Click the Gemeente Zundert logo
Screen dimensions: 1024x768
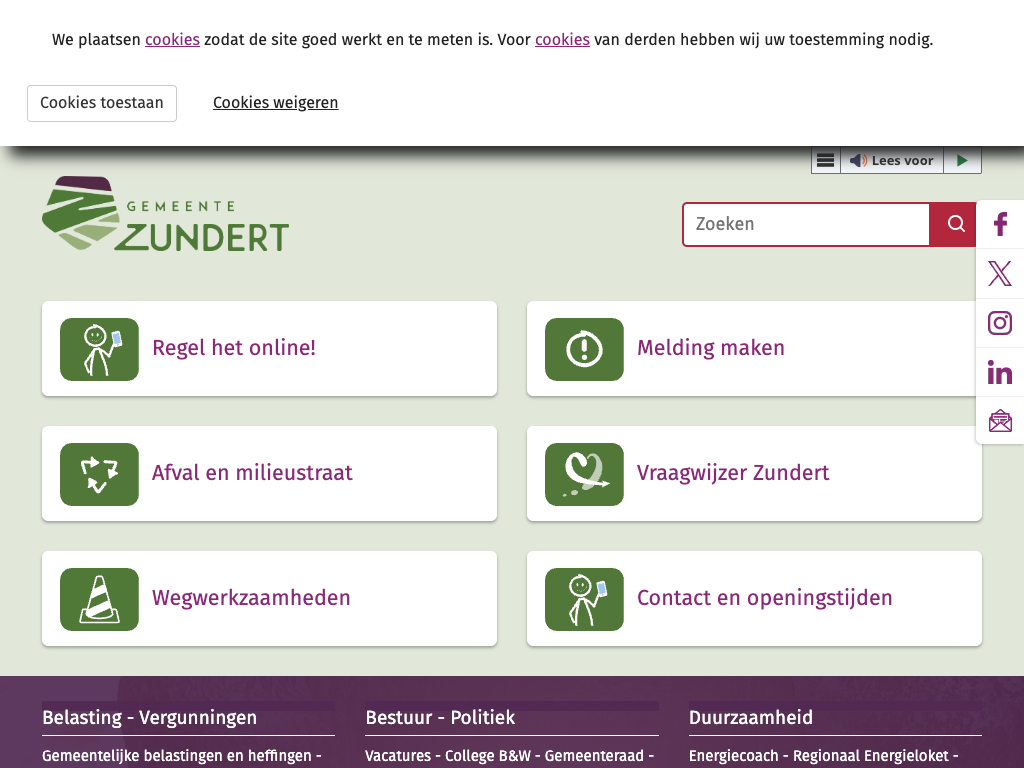pyautogui.click(x=165, y=214)
